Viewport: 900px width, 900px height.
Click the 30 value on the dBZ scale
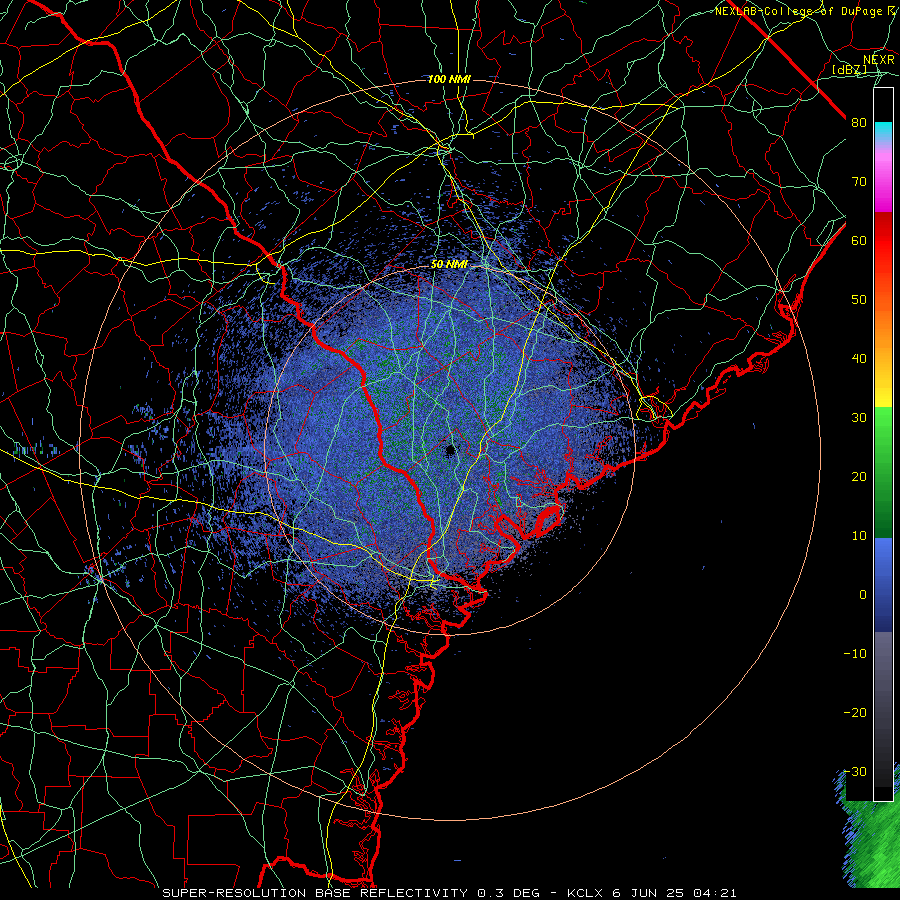(x=859, y=418)
